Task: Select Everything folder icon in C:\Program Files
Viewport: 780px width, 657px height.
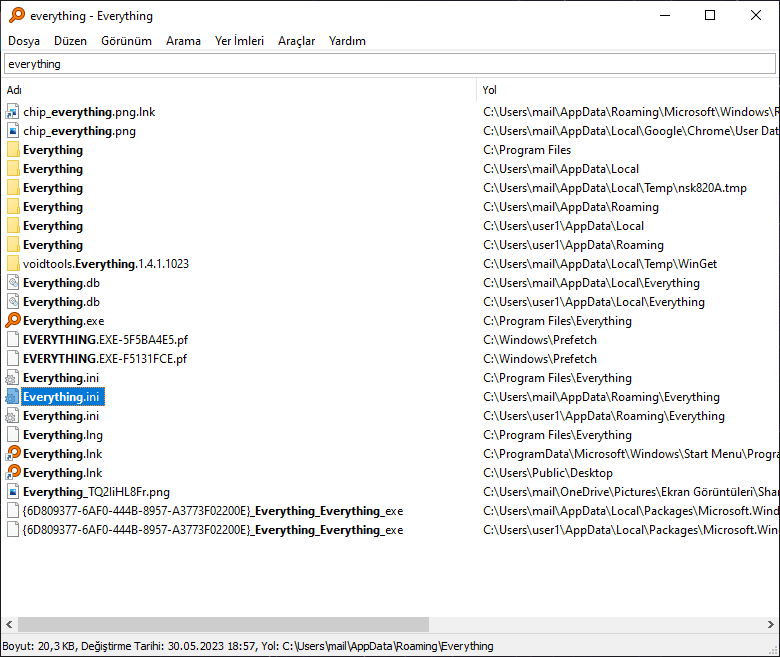Action: (13, 150)
